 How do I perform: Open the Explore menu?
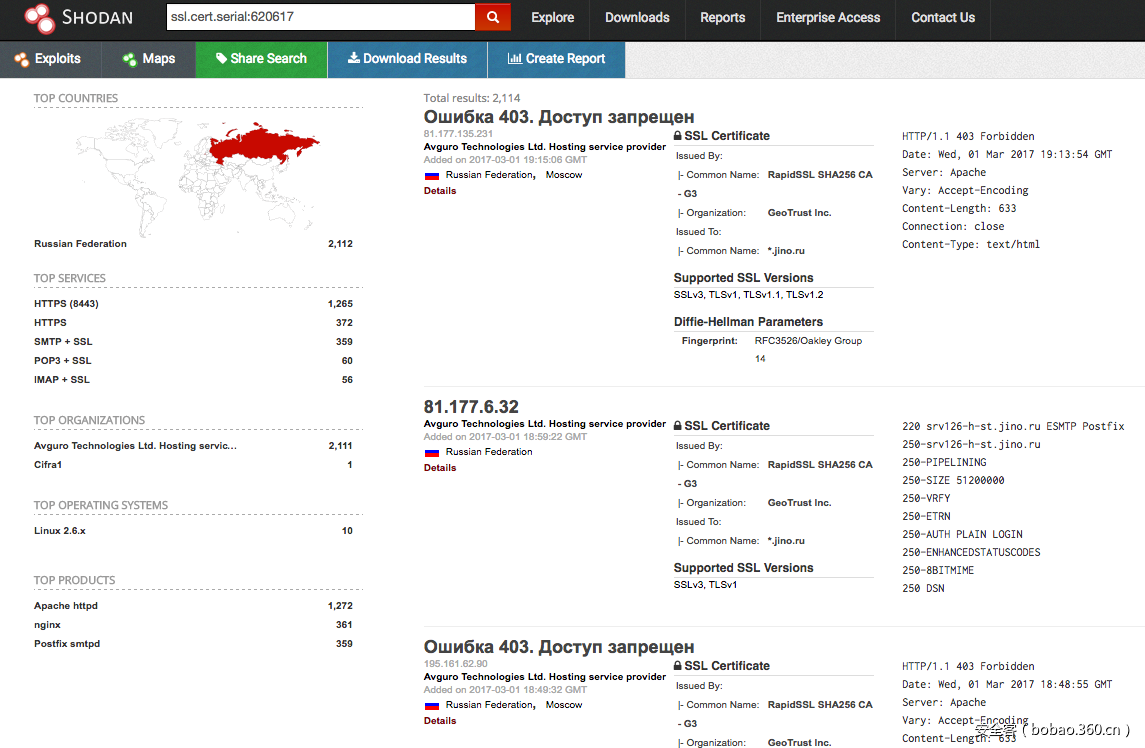[552, 17]
